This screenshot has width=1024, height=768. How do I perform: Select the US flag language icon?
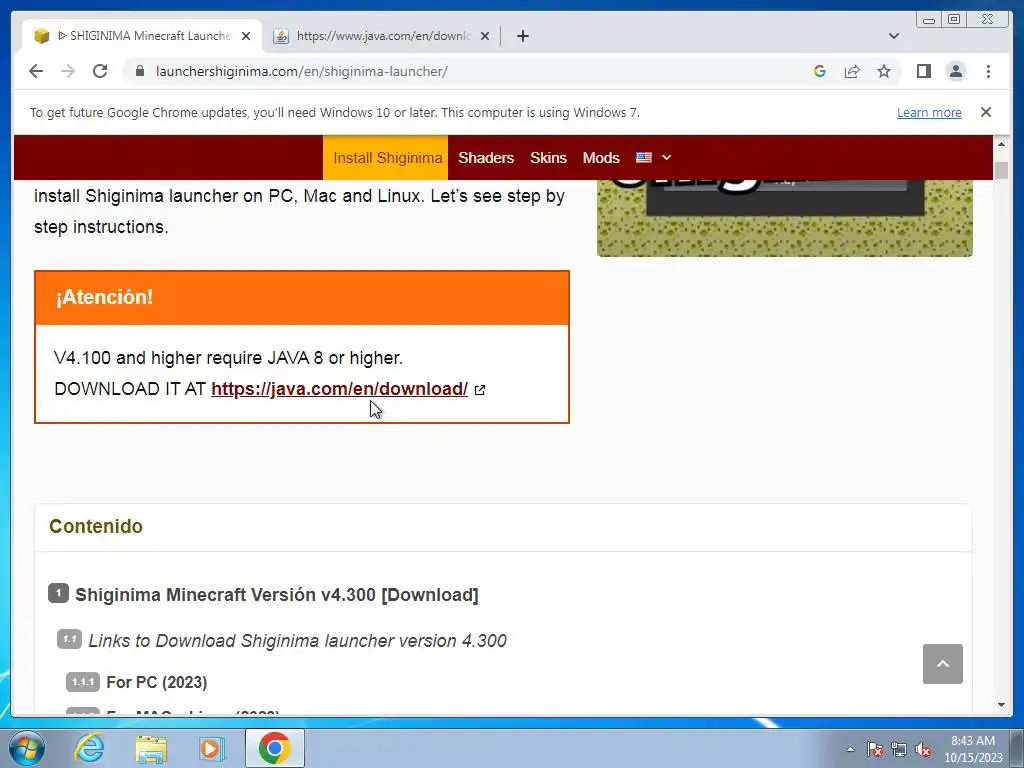tap(644, 157)
